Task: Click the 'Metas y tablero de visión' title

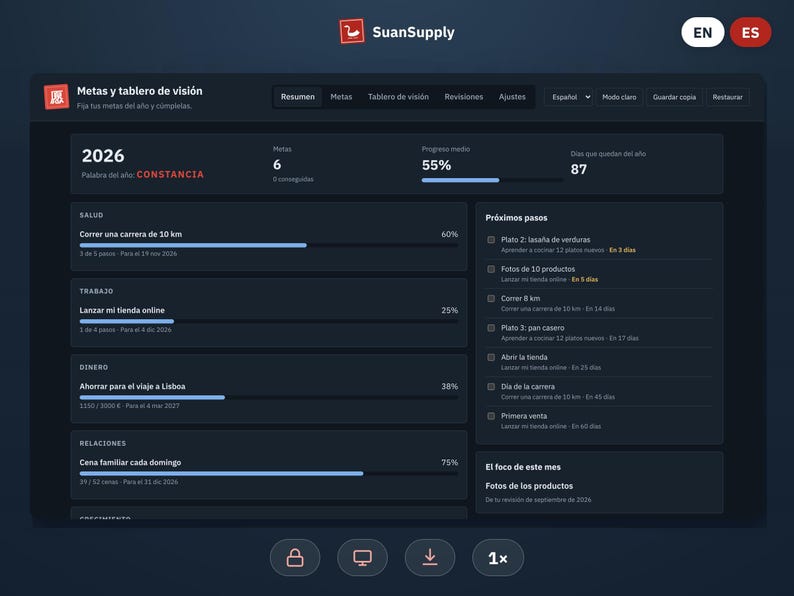Action: [140, 91]
